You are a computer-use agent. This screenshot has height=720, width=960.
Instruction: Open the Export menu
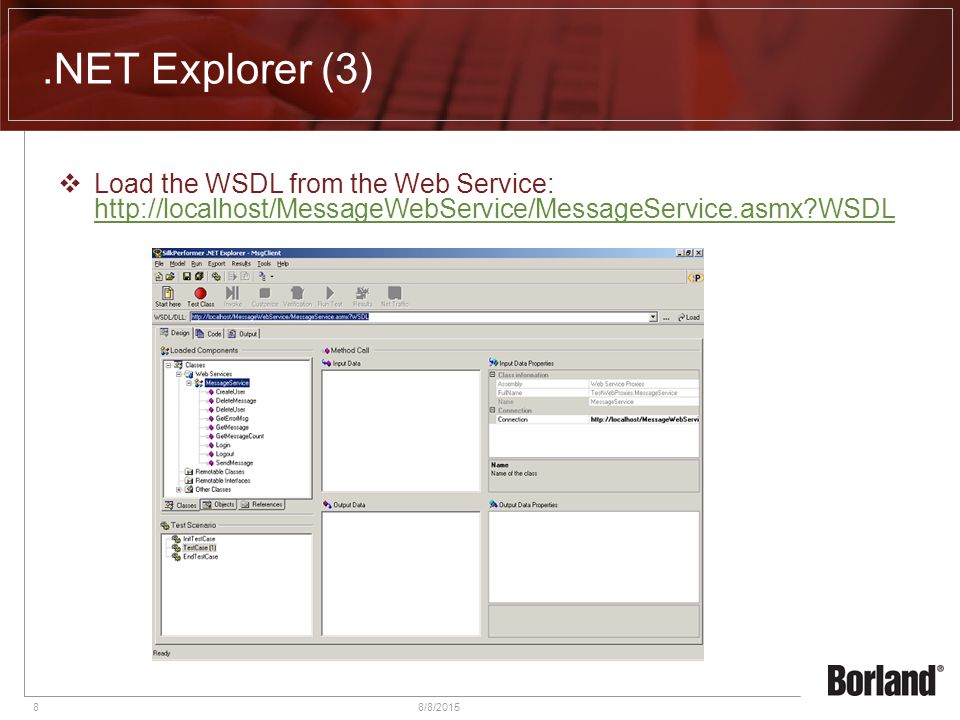(217, 264)
